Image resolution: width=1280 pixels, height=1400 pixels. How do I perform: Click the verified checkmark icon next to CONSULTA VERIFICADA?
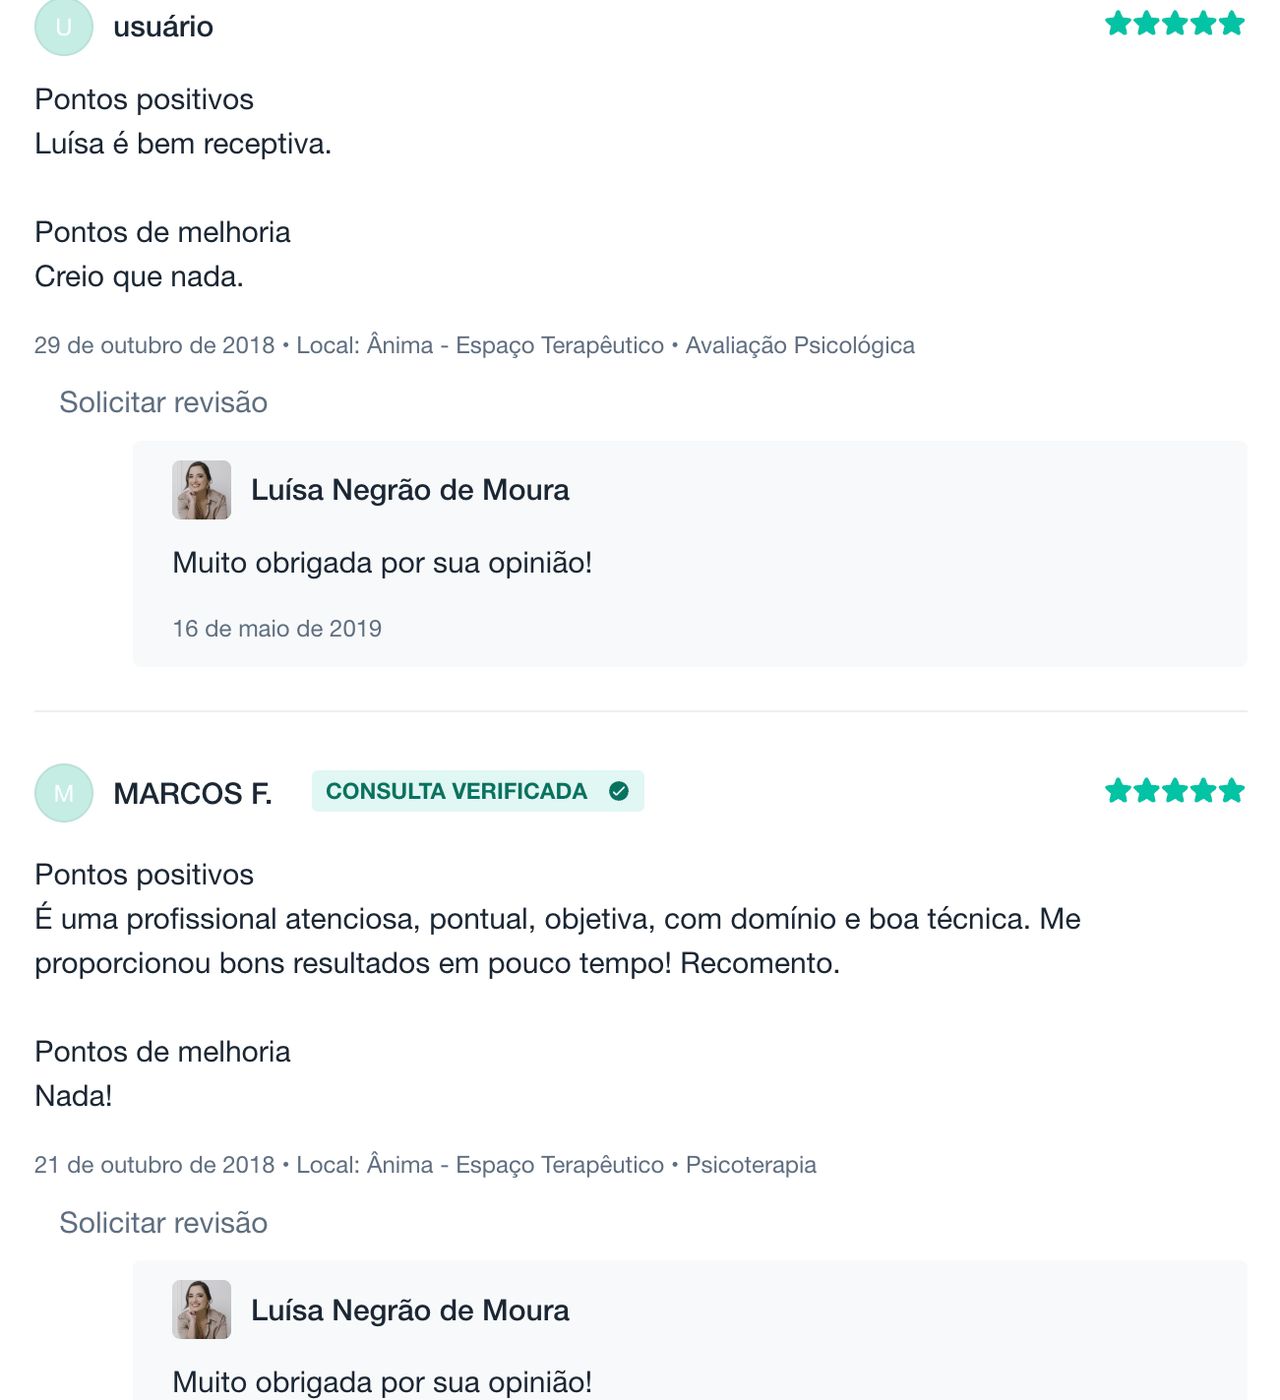(620, 790)
